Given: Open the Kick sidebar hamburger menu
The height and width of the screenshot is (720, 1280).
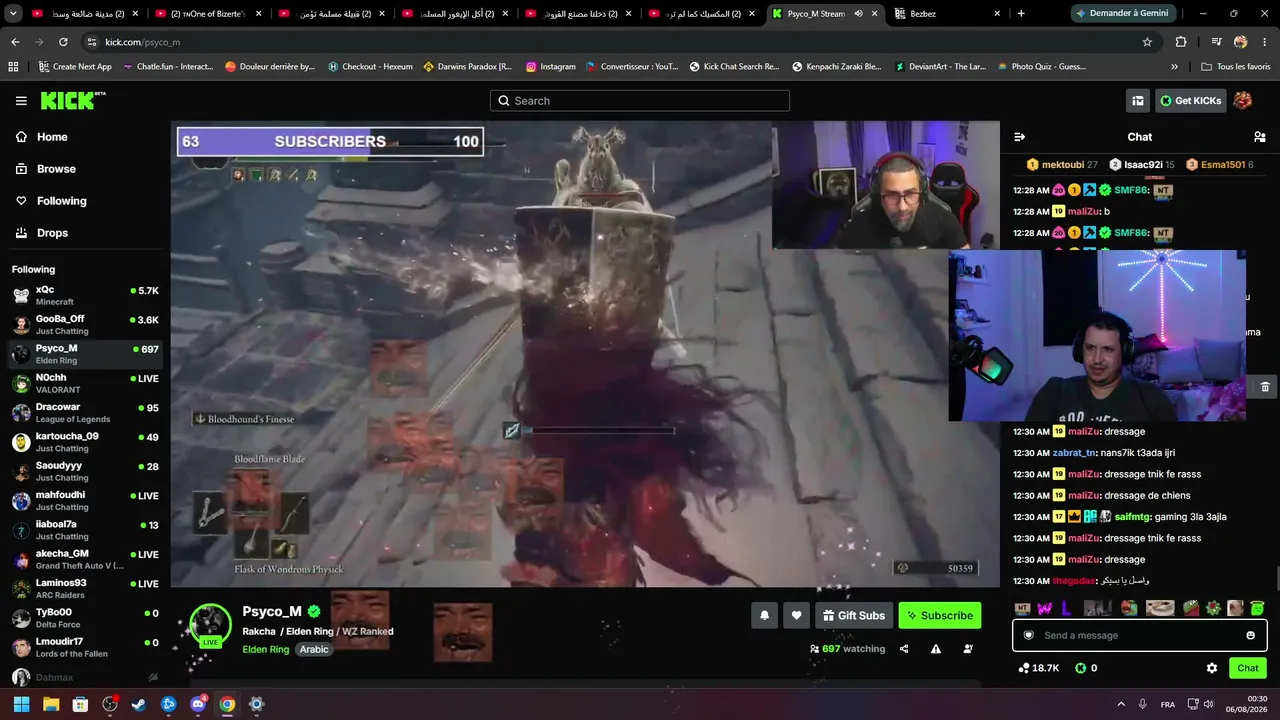Looking at the screenshot, I should 21,101.
